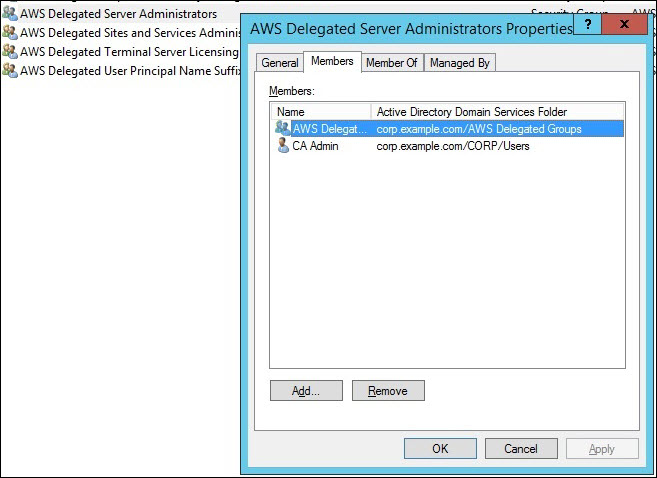
Task: Close the Properties dialog with X
Action: tap(624, 24)
